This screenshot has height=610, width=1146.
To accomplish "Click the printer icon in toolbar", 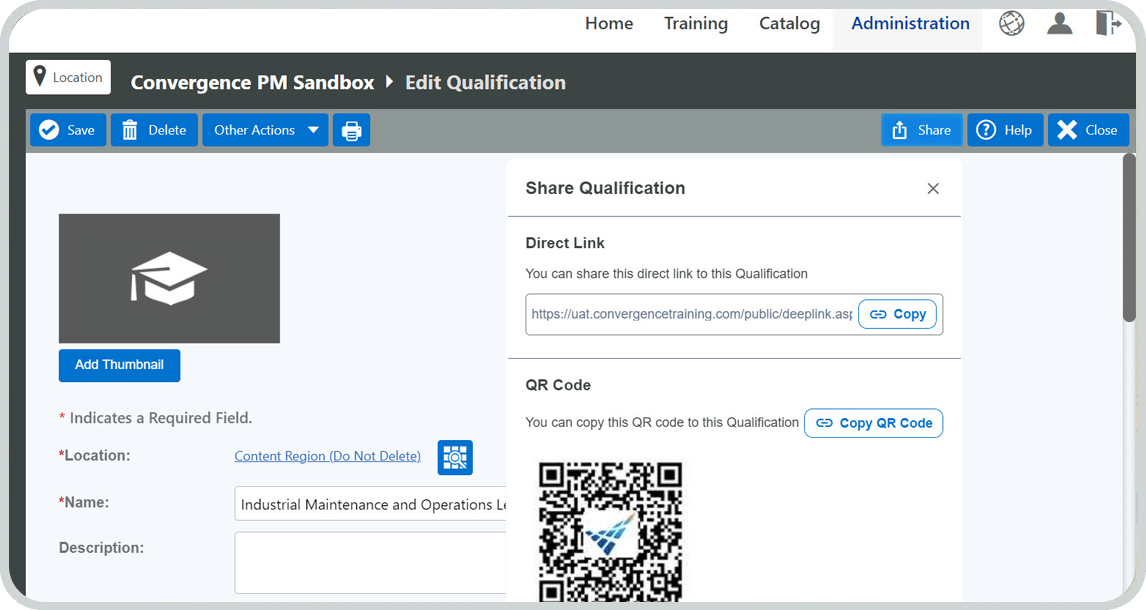I will click(351, 130).
